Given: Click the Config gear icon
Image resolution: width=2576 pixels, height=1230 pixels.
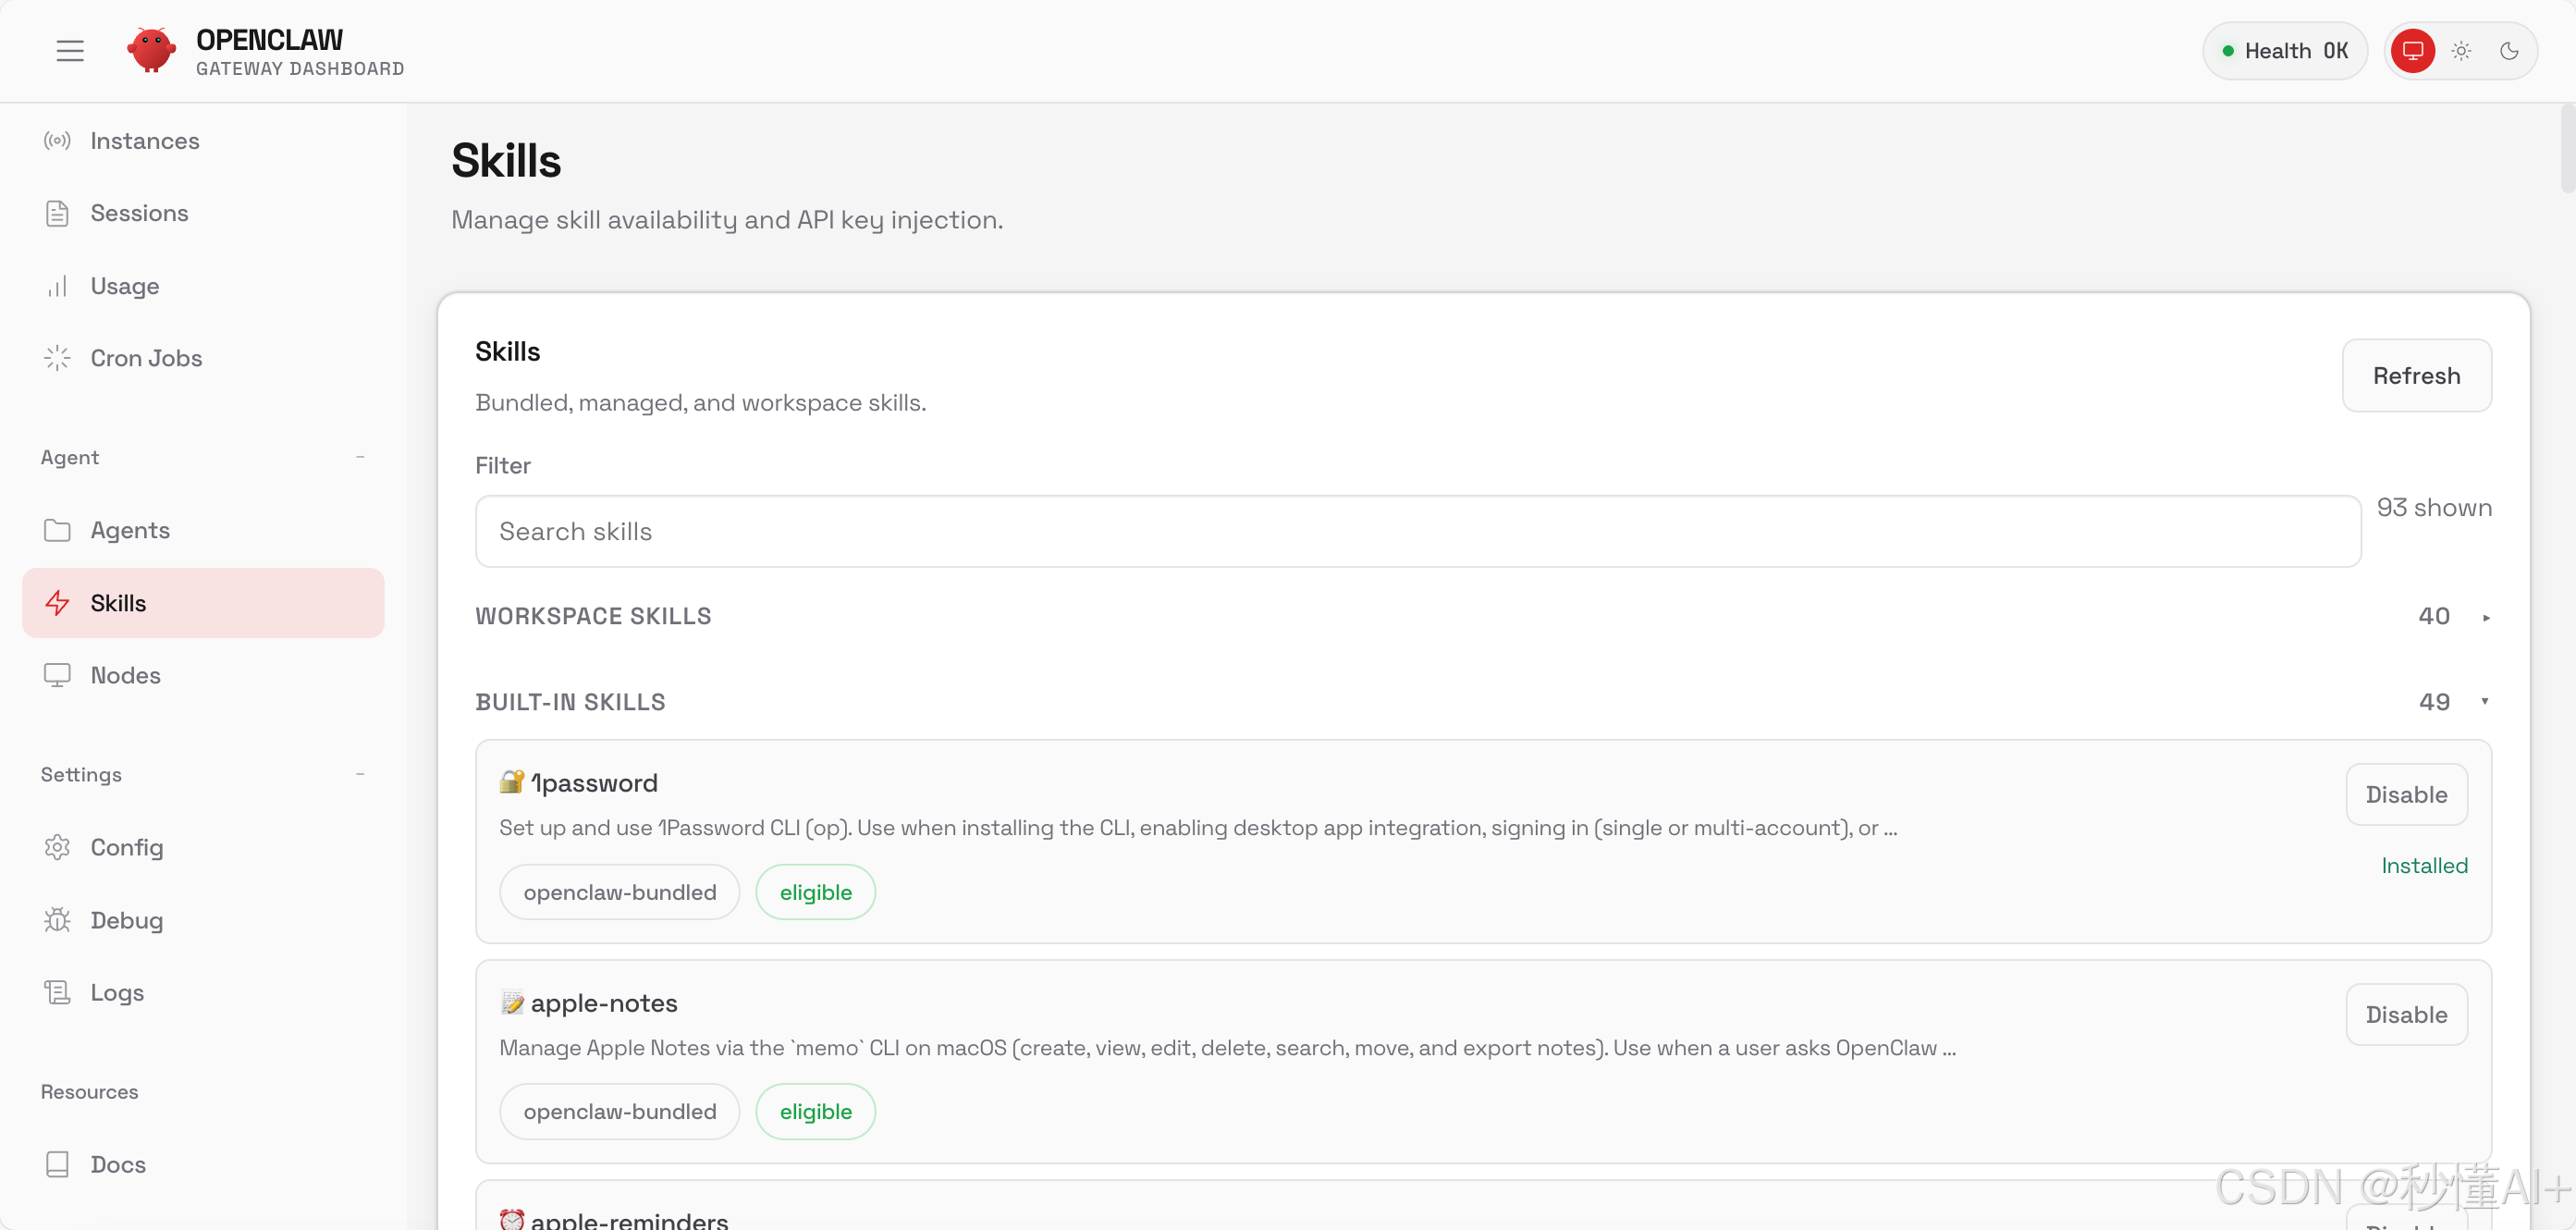Looking at the screenshot, I should (x=57, y=847).
